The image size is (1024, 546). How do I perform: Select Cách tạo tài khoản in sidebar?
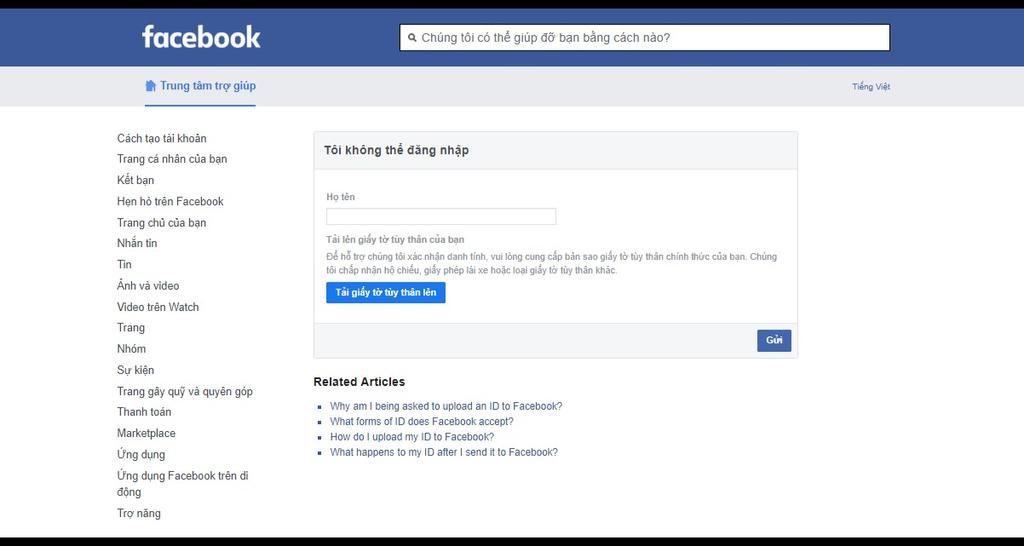[162, 138]
